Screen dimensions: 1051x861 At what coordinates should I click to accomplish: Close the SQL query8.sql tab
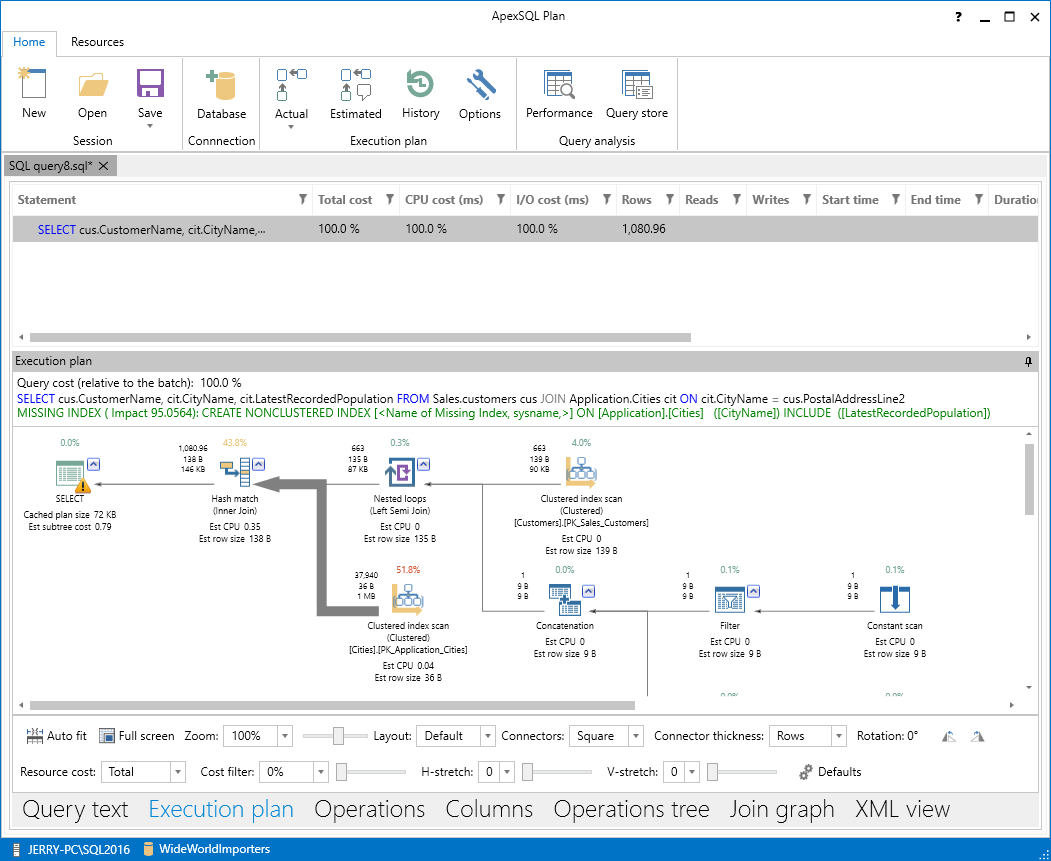tap(103, 166)
